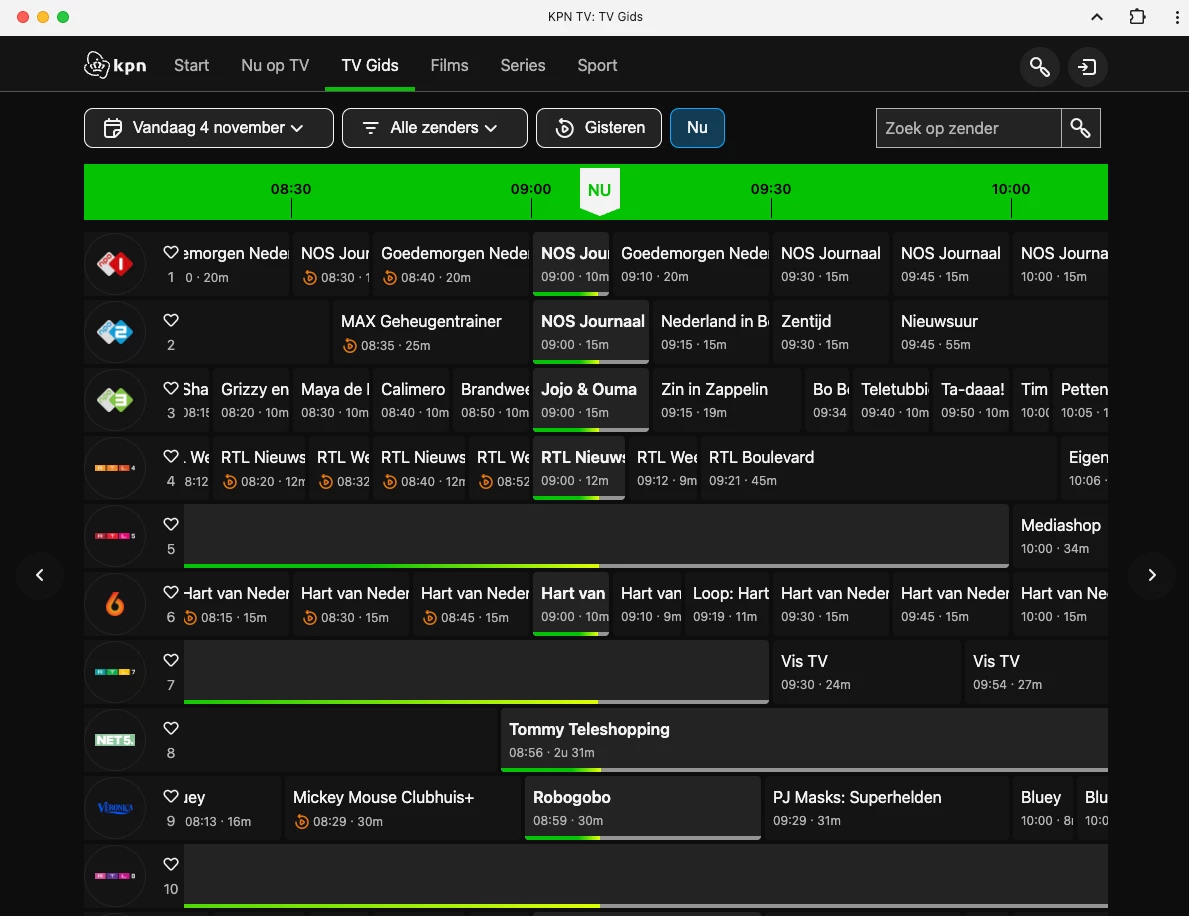Go to the Start tab
The width and height of the screenshot is (1189, 916).
(191, 65)
